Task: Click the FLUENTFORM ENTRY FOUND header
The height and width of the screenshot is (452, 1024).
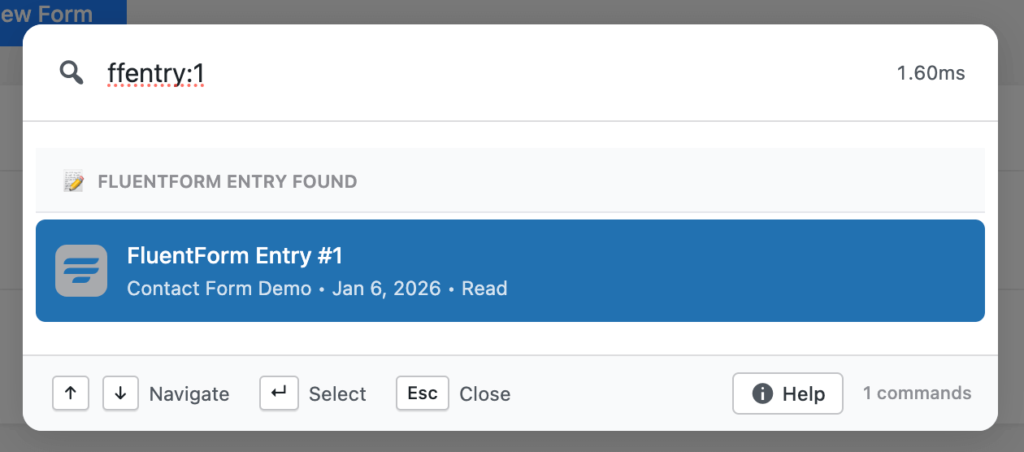Action: click(227, 182)
